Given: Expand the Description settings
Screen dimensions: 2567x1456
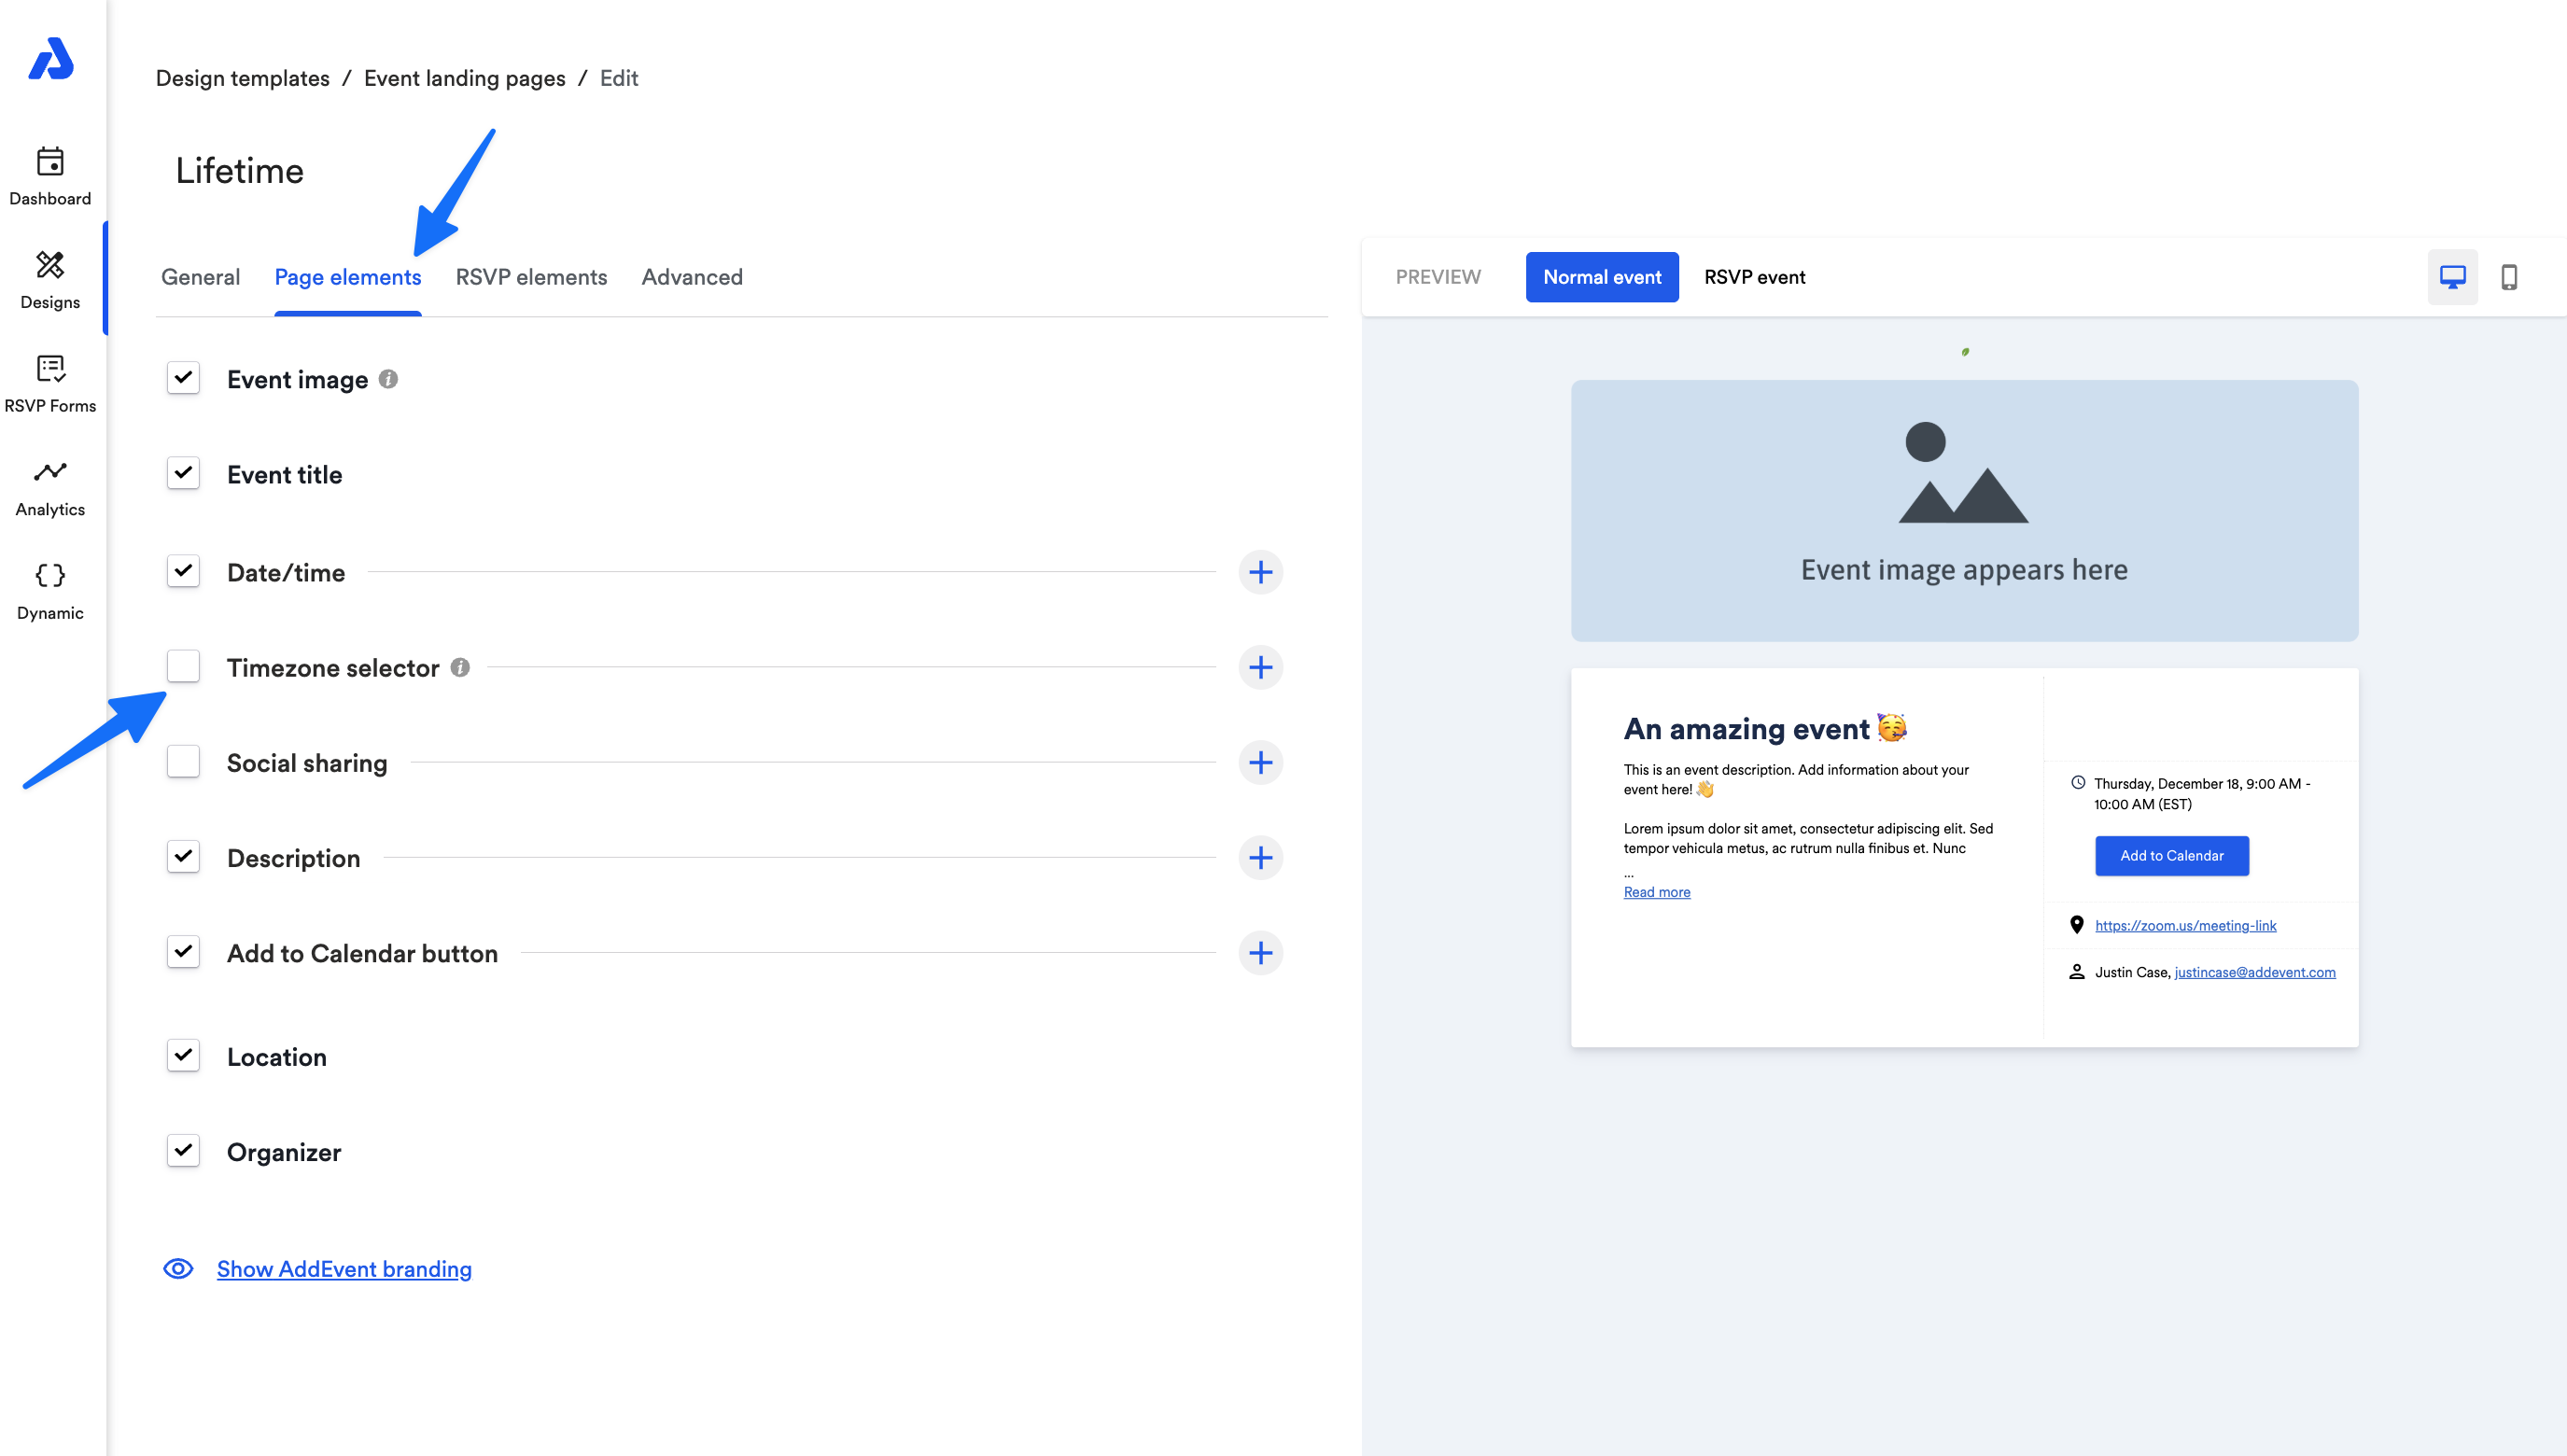Looking at the screenshot, I should (x=1260, y=857).
